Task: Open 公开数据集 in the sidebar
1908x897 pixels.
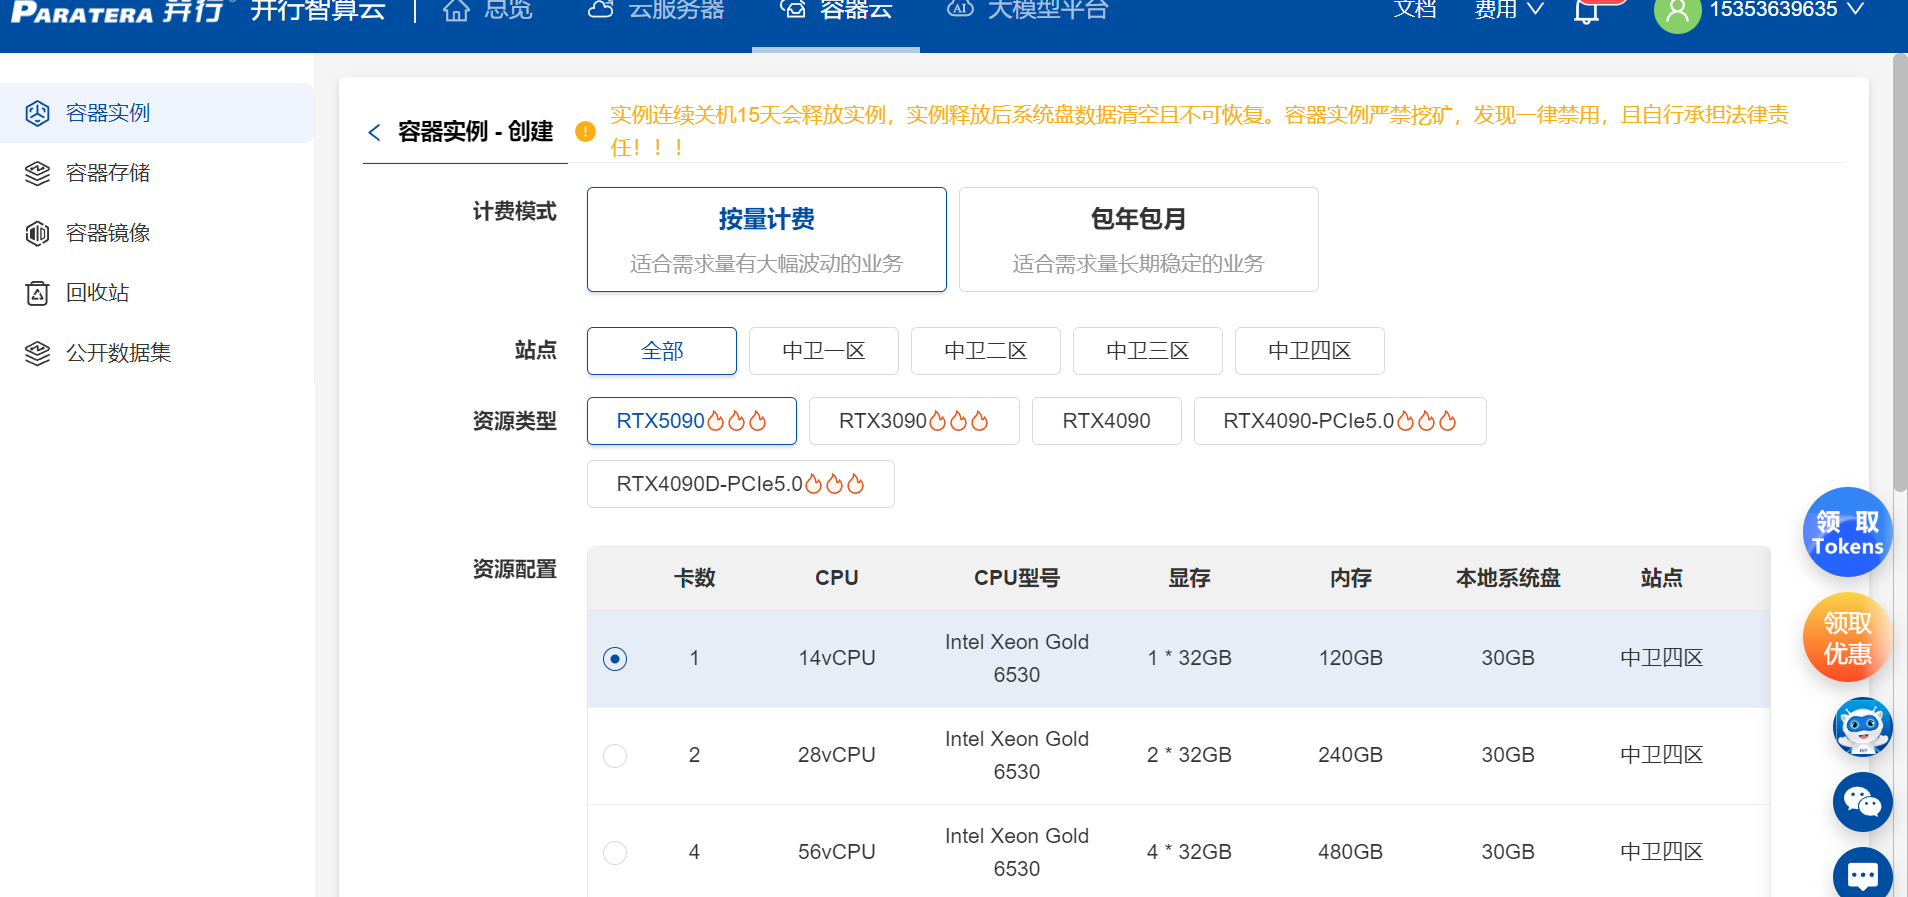Action: pos(157,353)
